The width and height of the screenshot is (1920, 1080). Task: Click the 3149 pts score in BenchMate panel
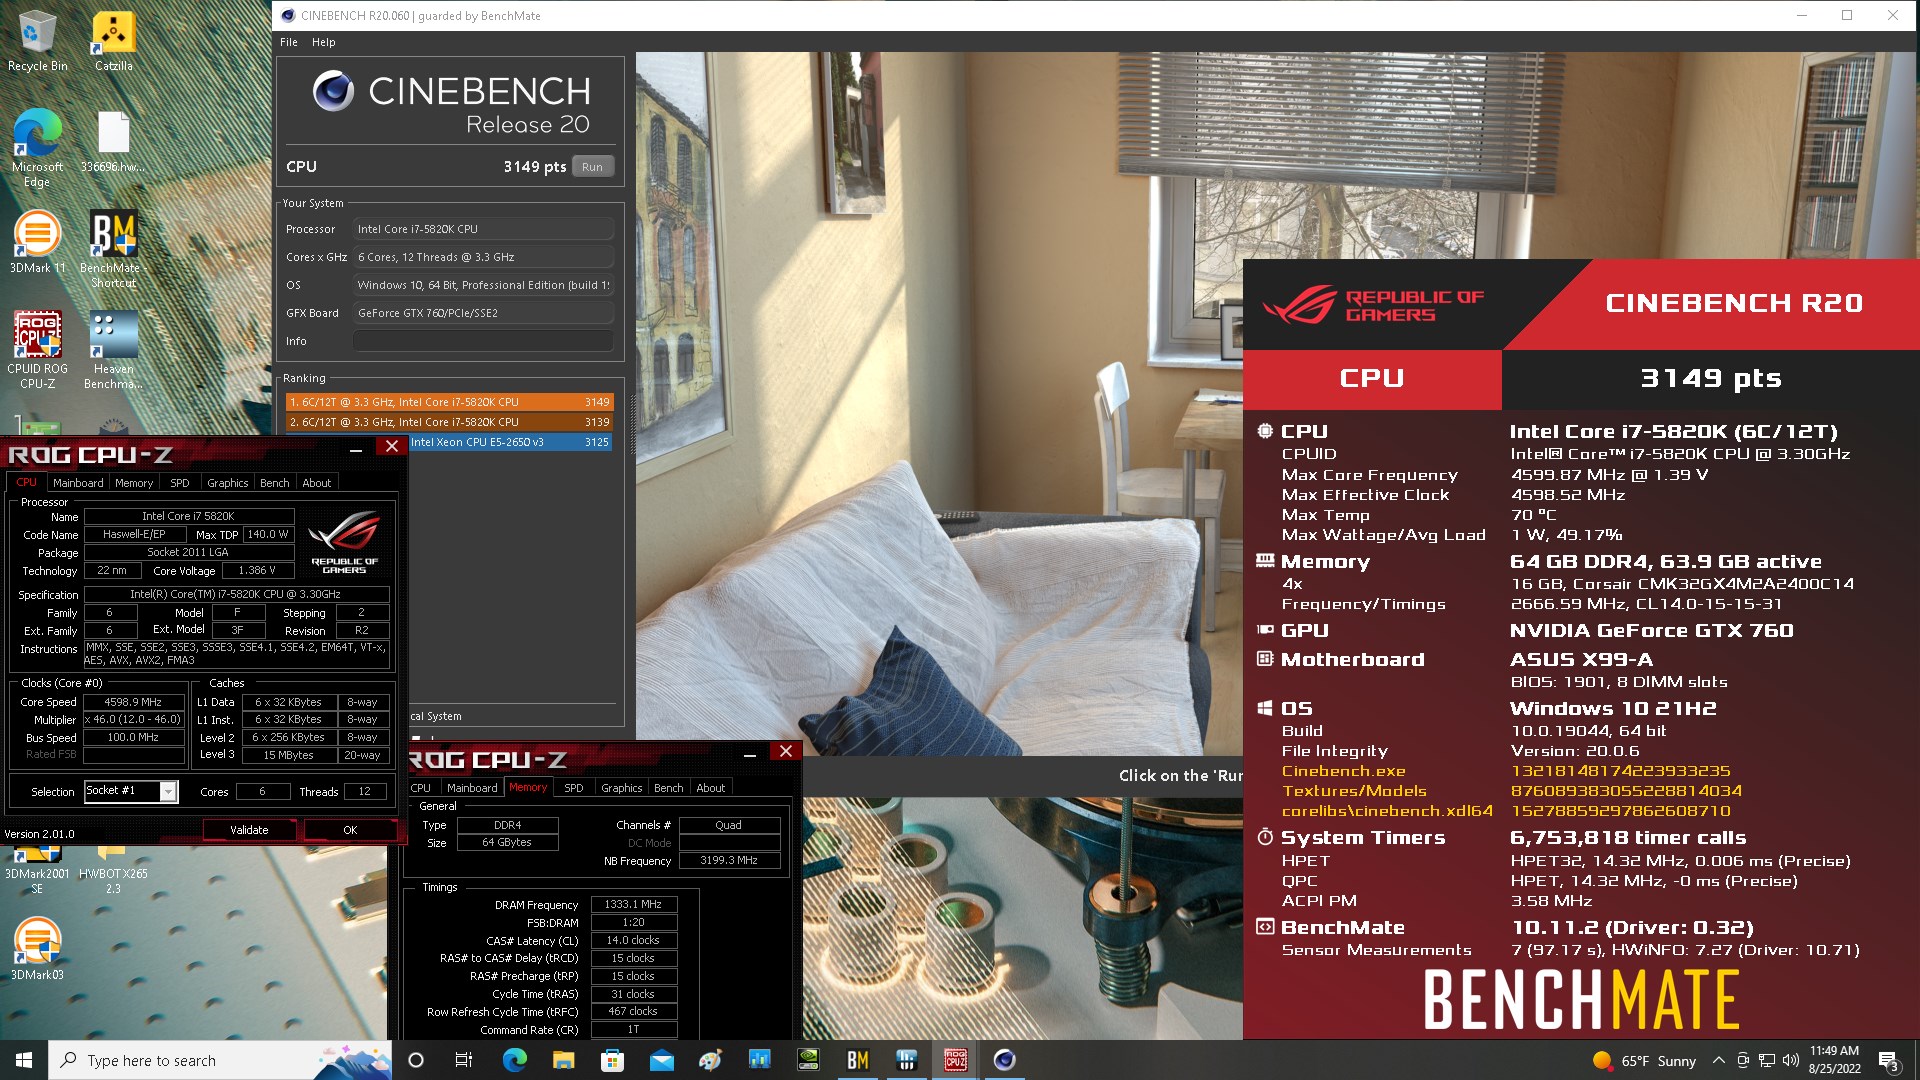(x=1711, y=378)
